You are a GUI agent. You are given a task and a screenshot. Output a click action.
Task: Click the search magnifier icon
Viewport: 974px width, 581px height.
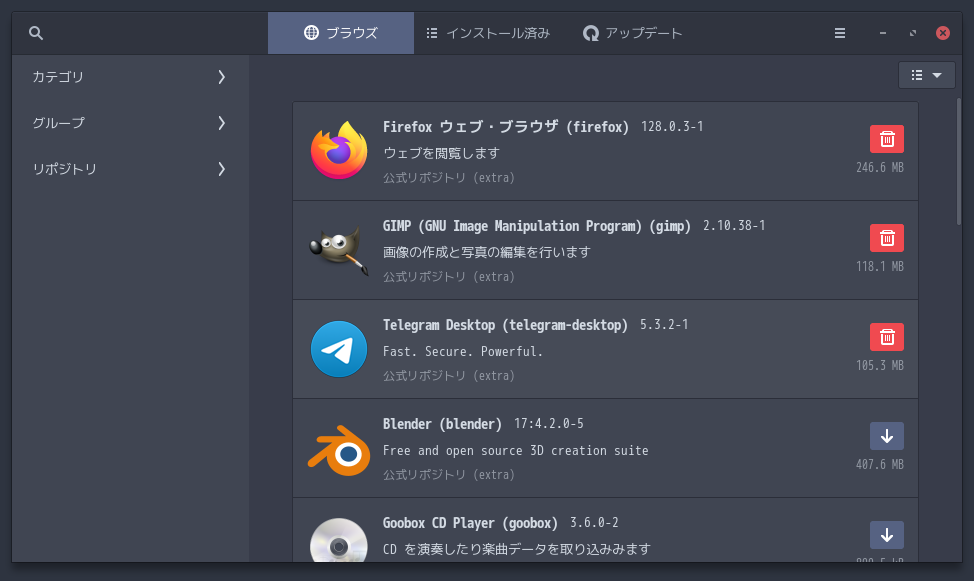coord(36,33)
